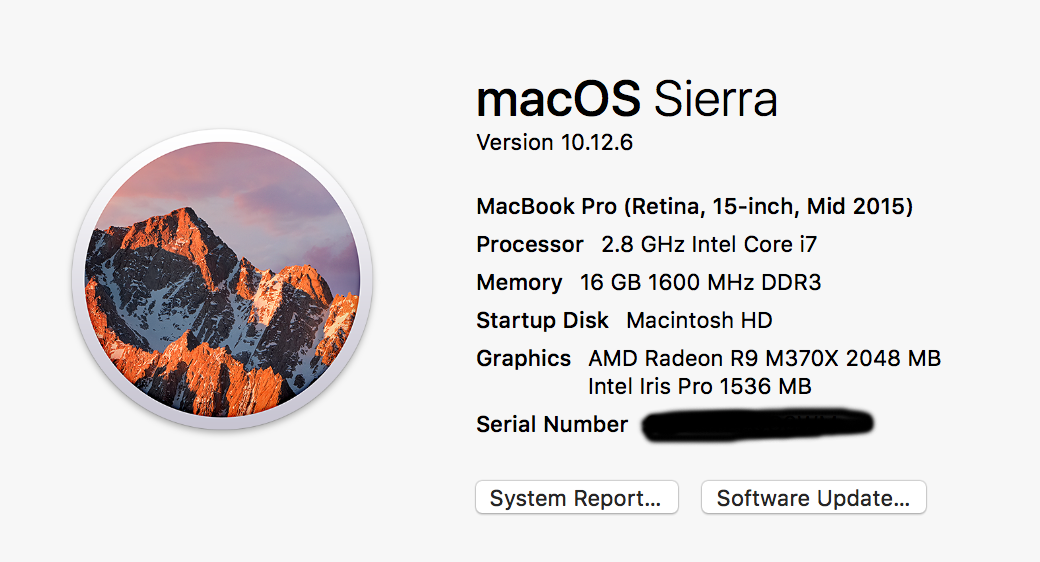Select the "MacBook Pro" model name
This screenshot has width=1040, height=562.
pos(540,207)
